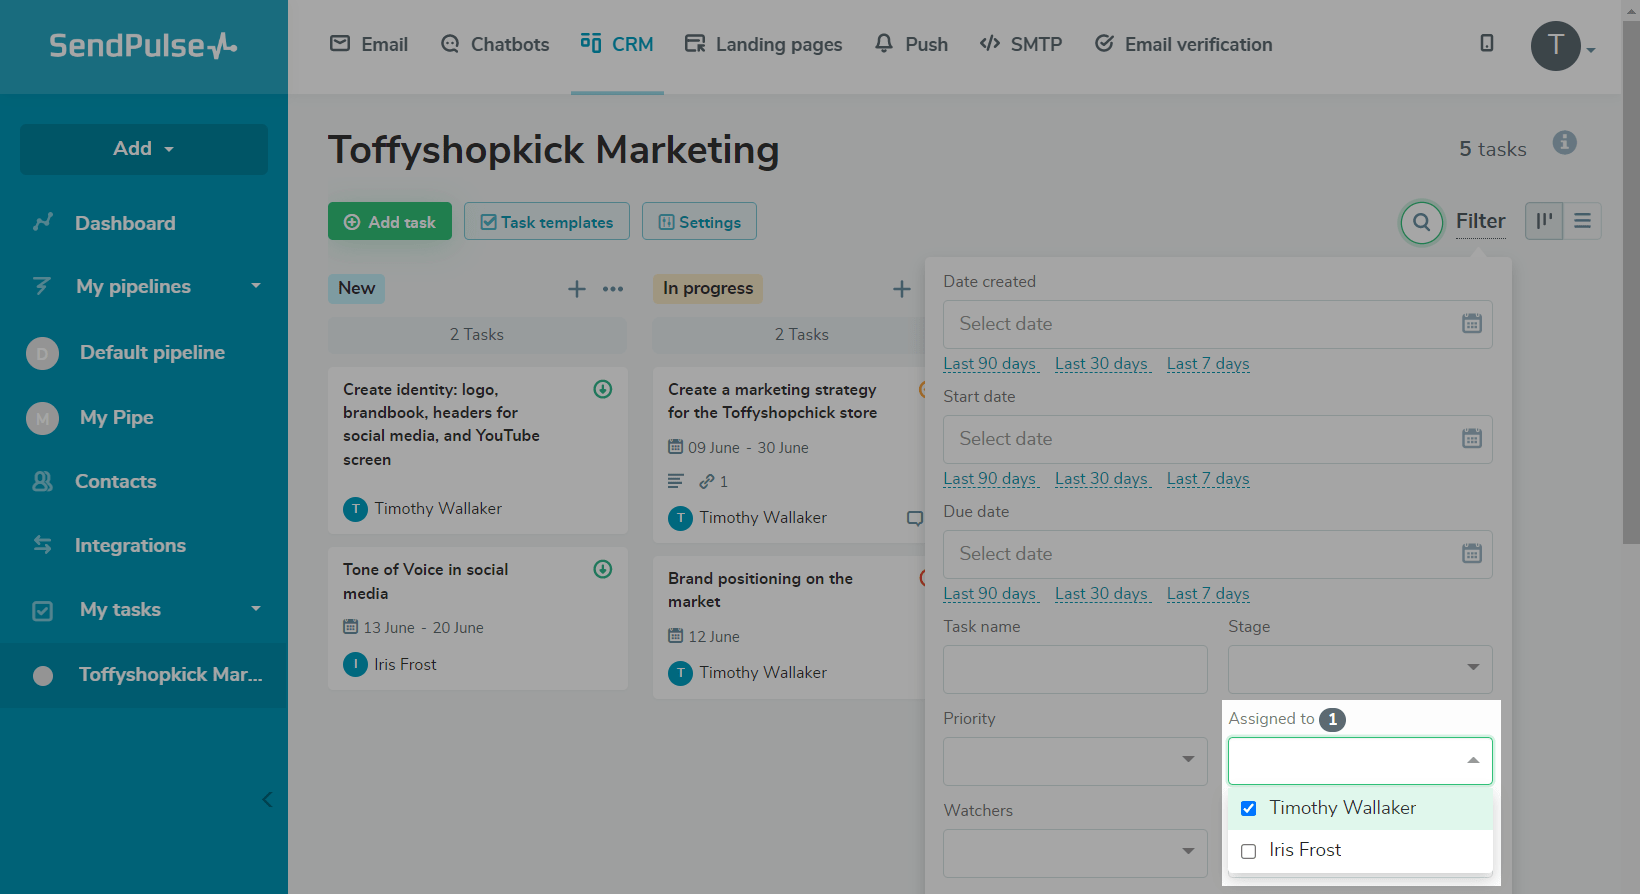1640x894 pixels.
Task: Click the info icon next to 5 tasks
Action: tap(1565, 143)
